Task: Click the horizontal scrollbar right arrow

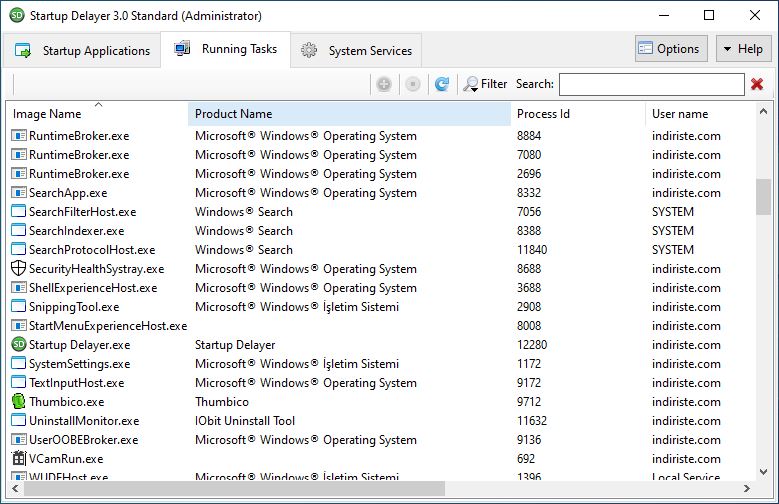Action: pos(747,489)
